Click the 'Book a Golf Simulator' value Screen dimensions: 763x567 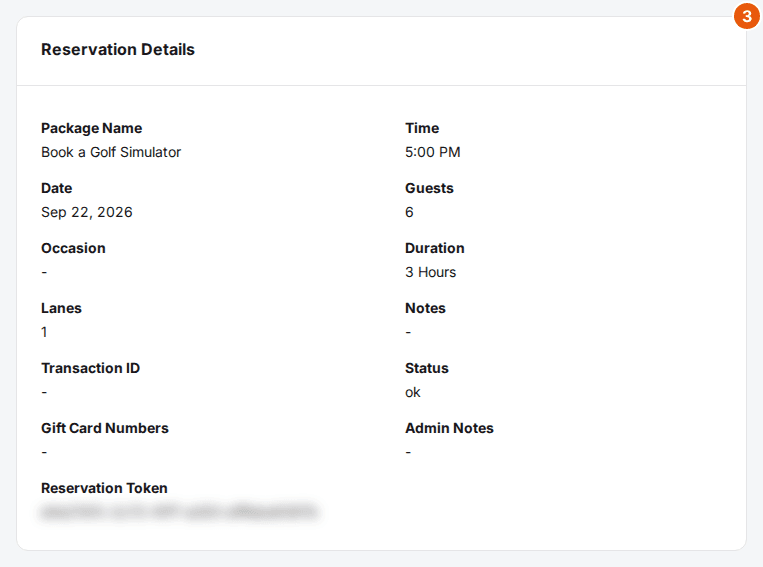(x=111, y=152)
